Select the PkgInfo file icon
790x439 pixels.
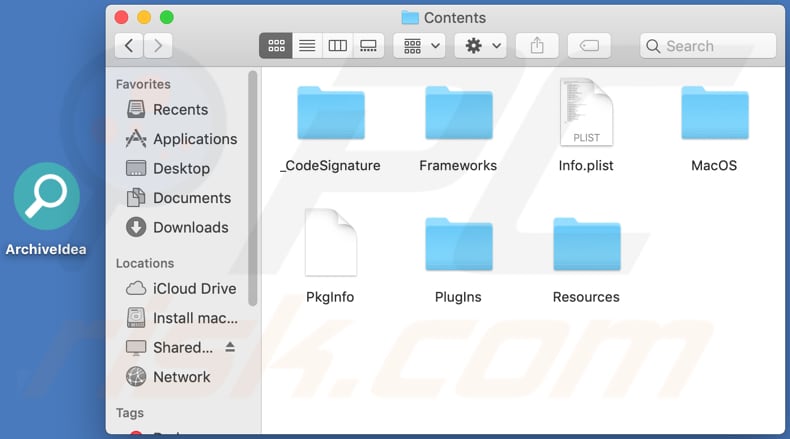pyautogui.click(x=331, y=242)
